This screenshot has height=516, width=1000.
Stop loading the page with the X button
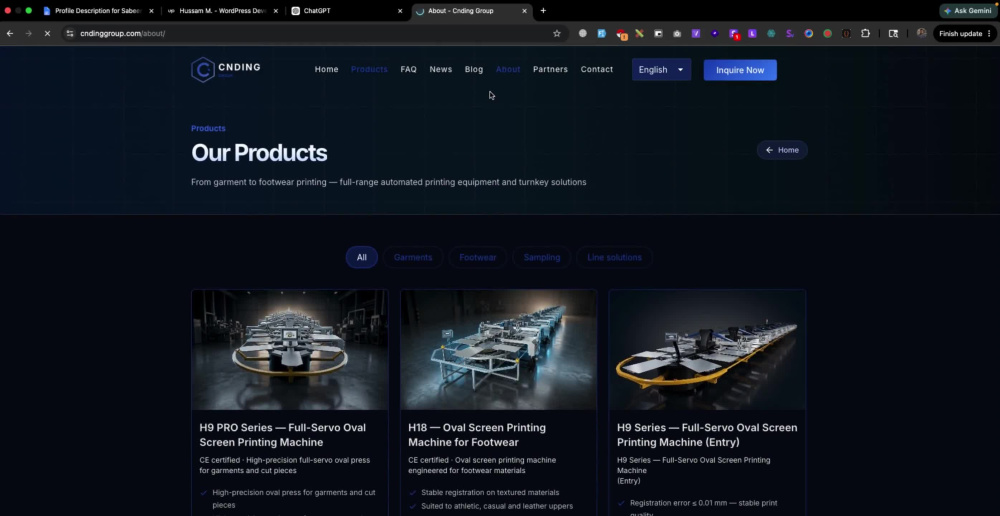(x=47, y=33)
